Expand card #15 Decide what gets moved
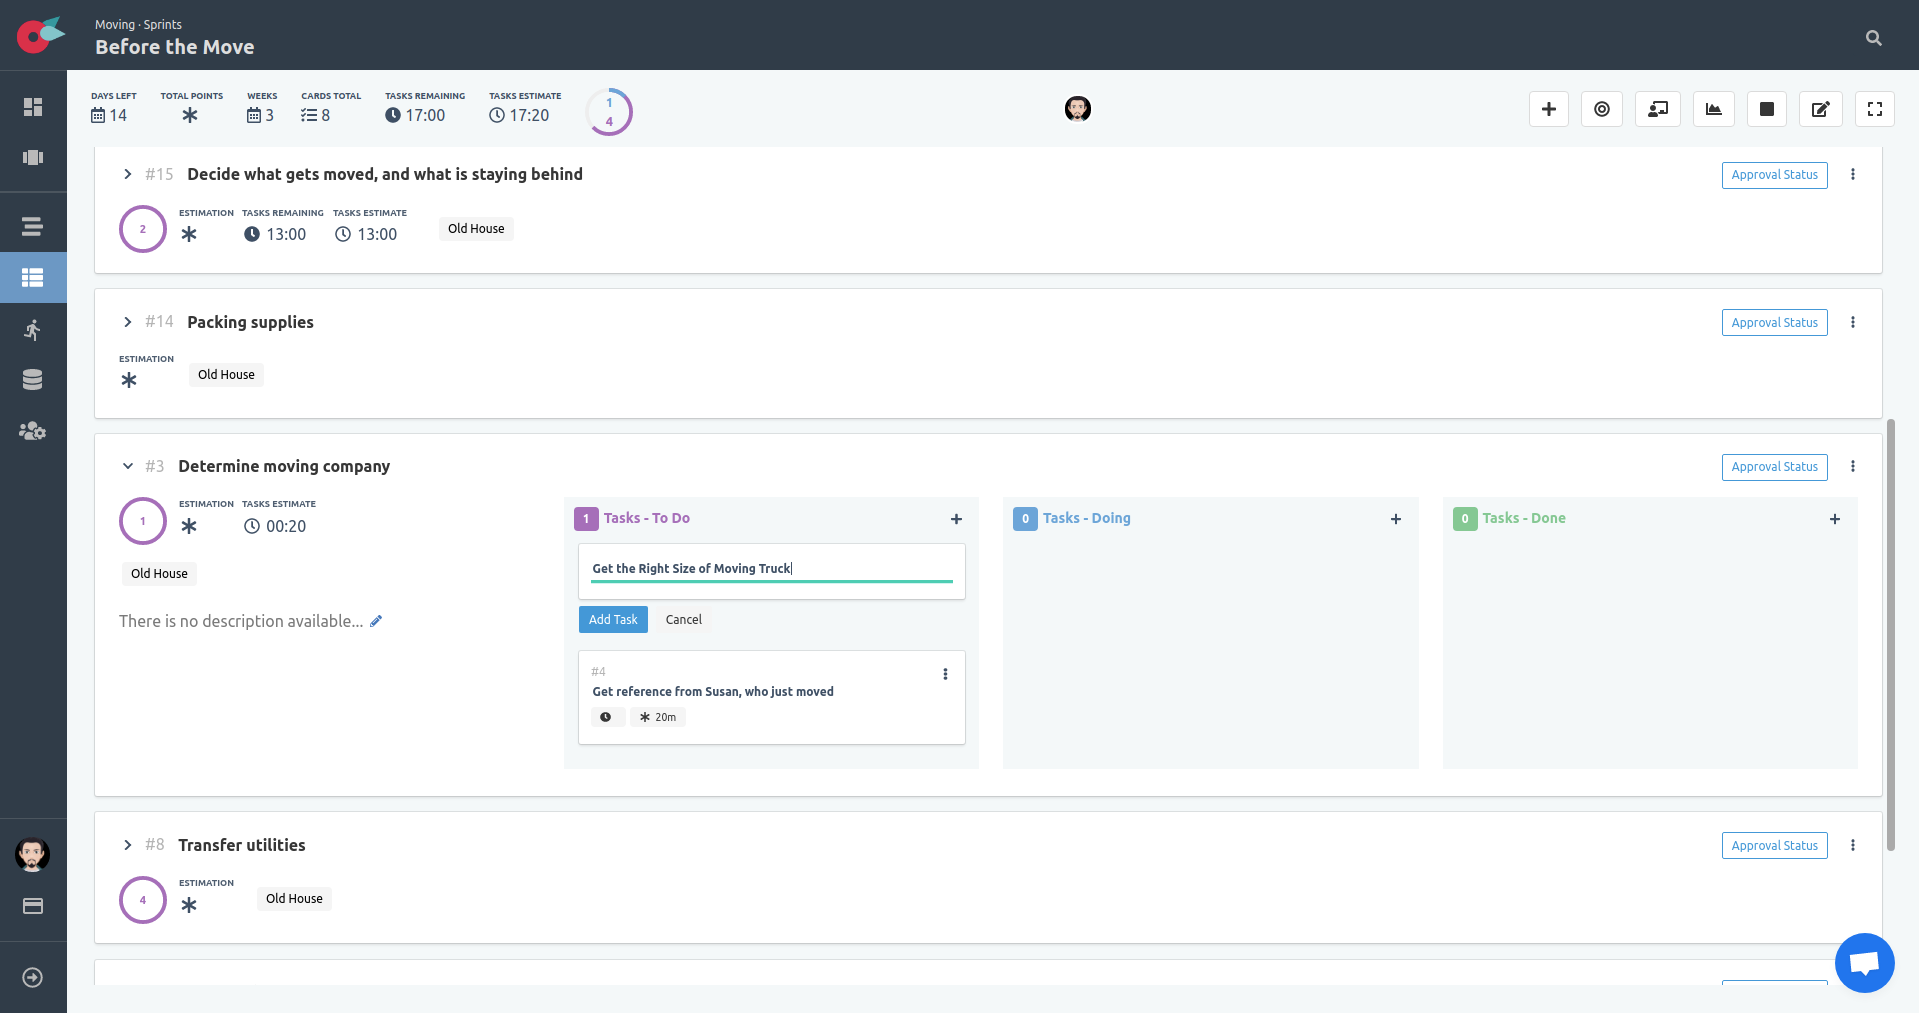 [127, 174]
